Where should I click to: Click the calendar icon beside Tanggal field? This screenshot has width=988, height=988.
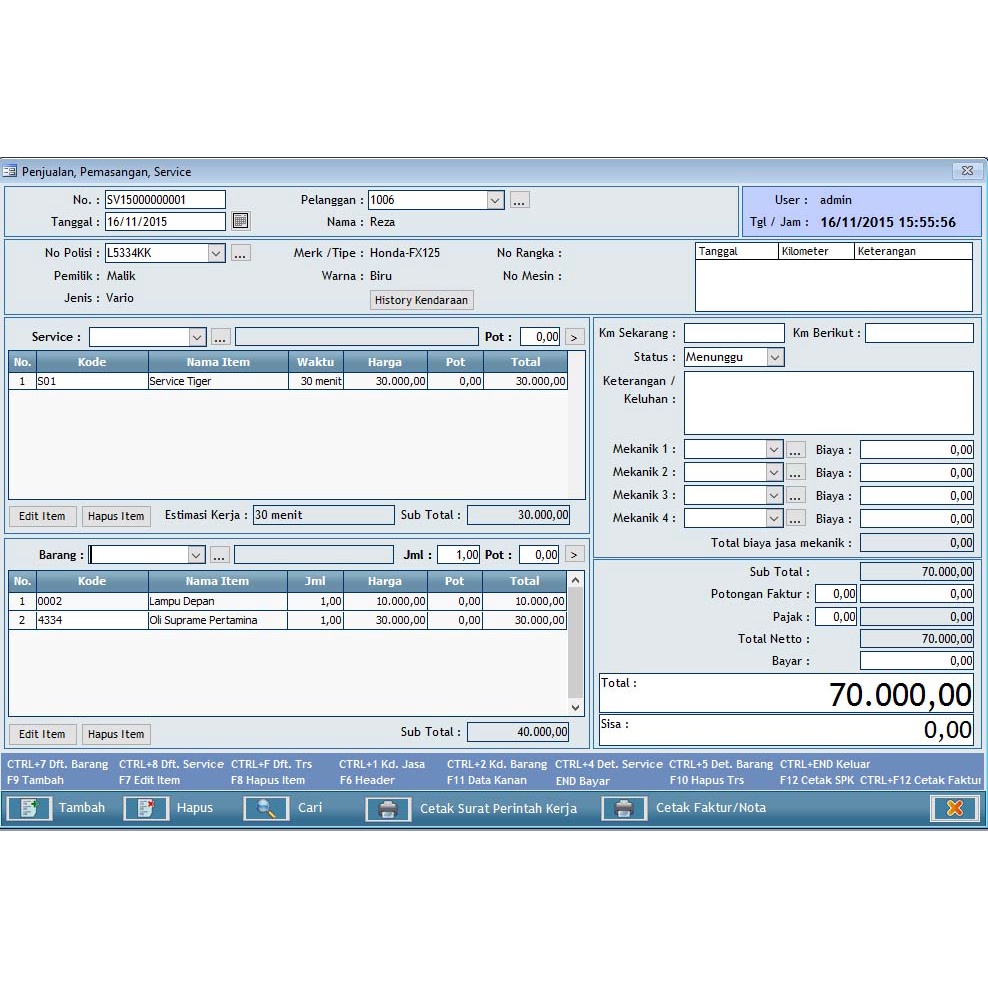[x=240, y=221]
